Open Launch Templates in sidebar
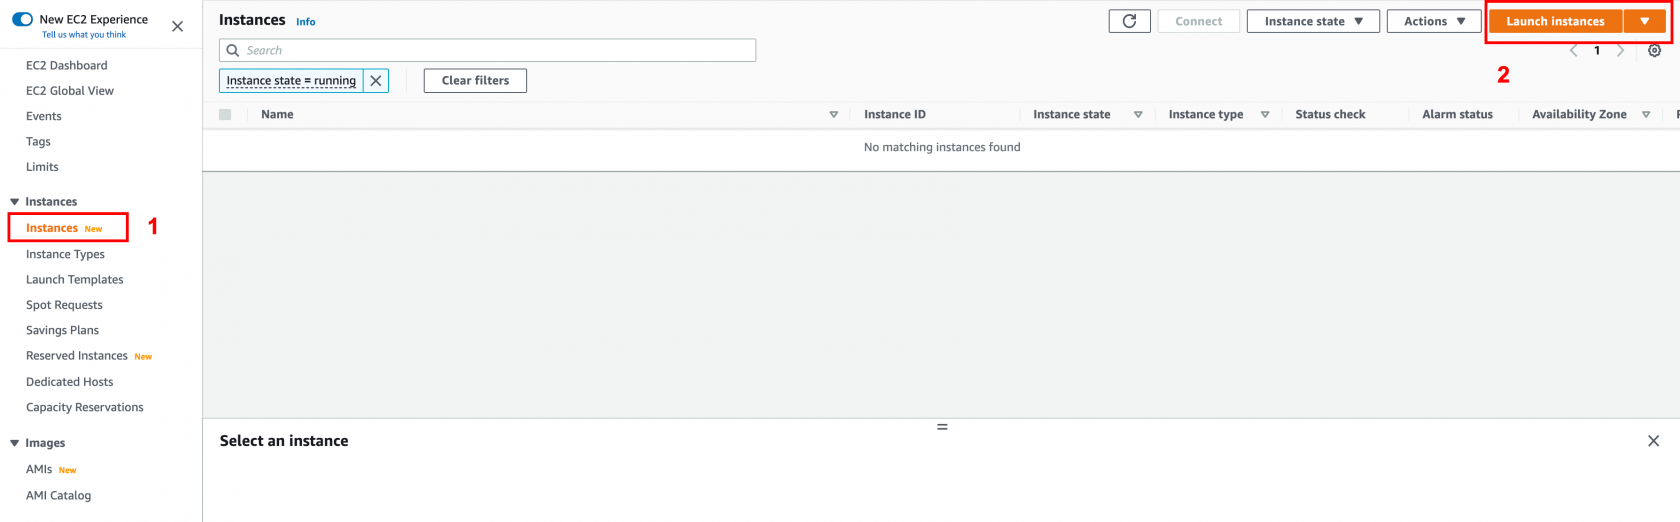 (75, 280)
